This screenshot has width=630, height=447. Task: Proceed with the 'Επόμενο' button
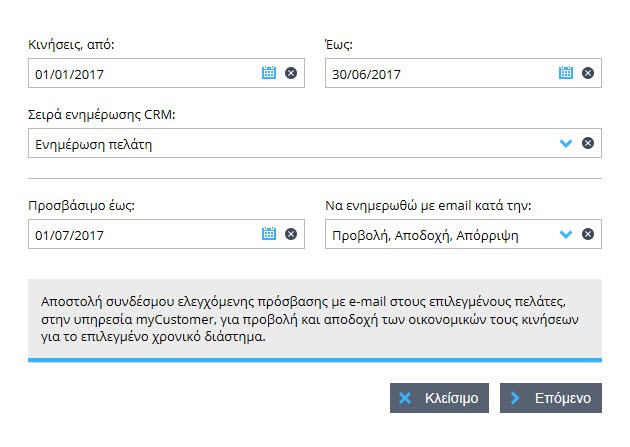click(x=551, y=398)
